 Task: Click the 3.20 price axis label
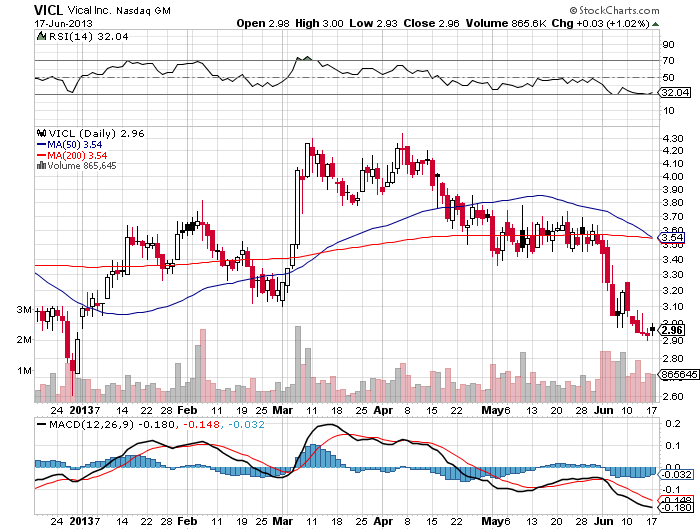(673, 291)
